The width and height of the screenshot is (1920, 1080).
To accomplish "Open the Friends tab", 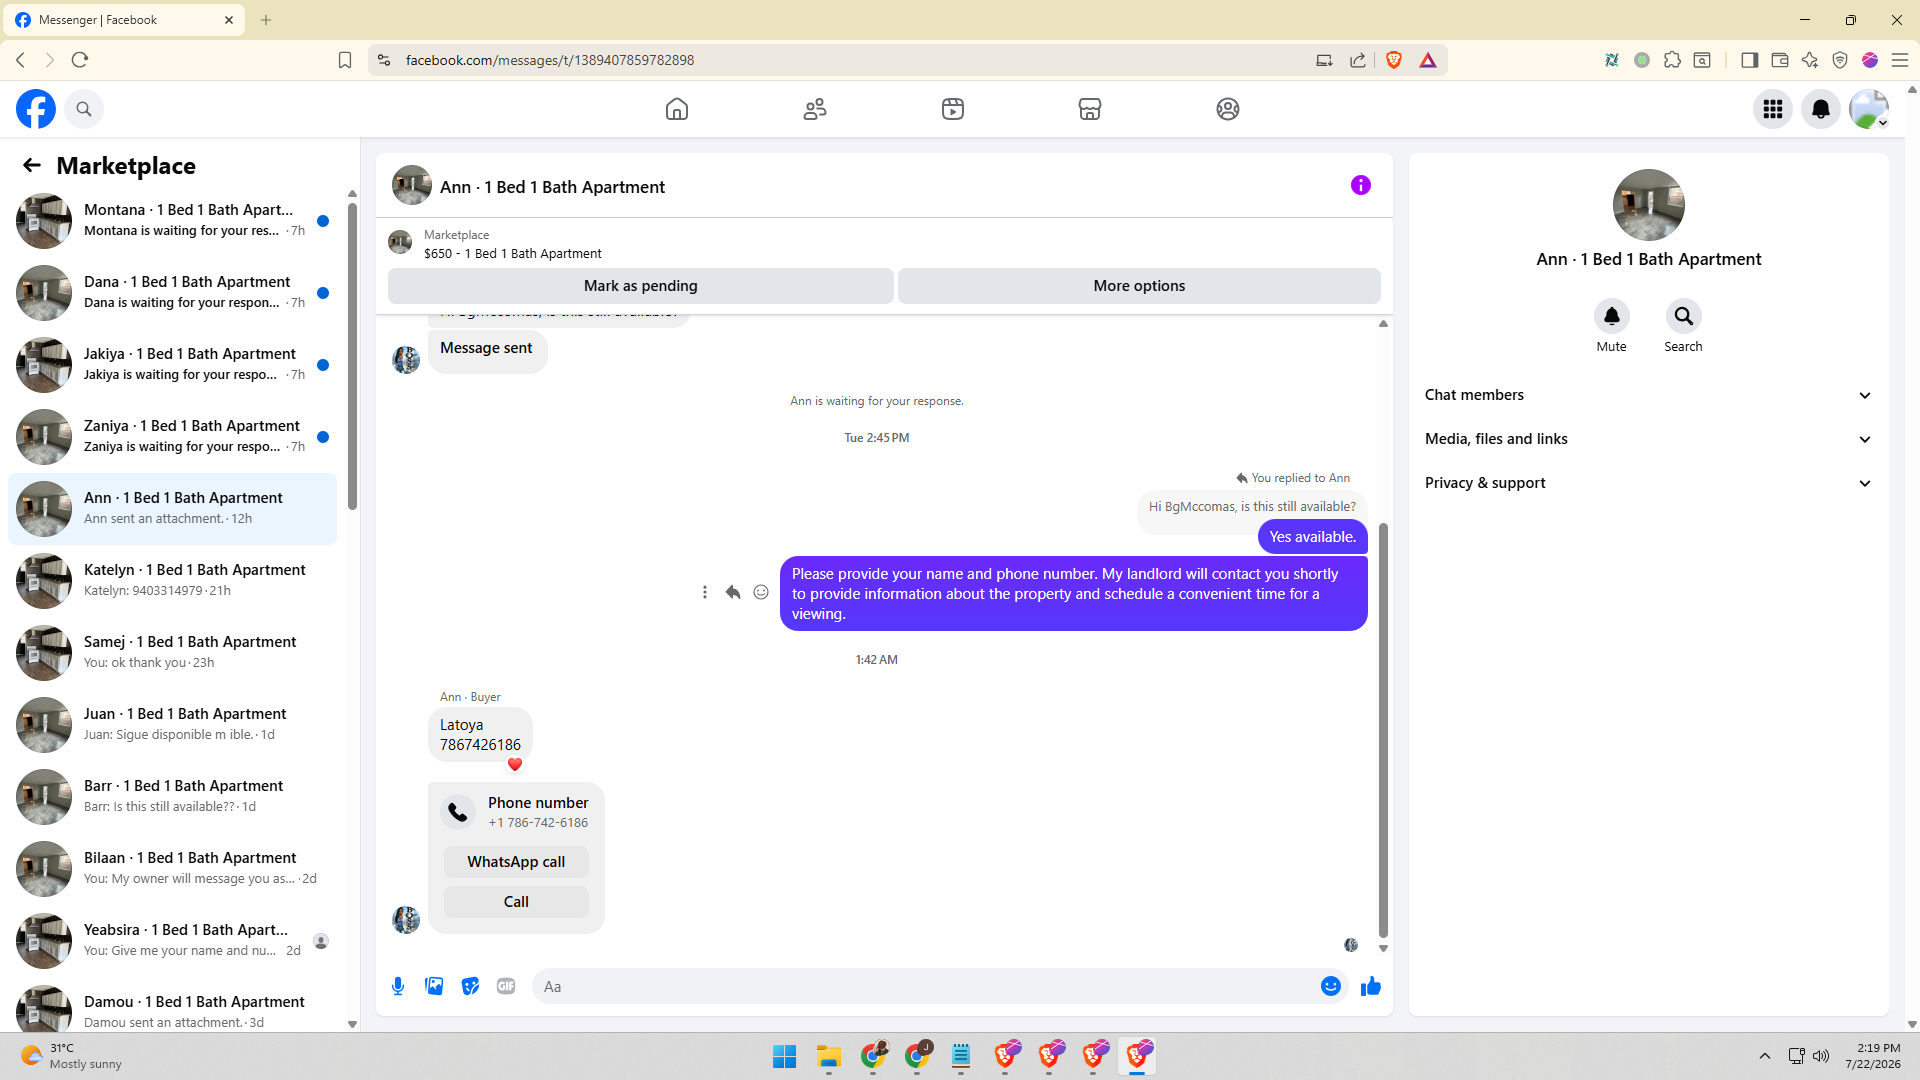I will (x=815, y=109).
